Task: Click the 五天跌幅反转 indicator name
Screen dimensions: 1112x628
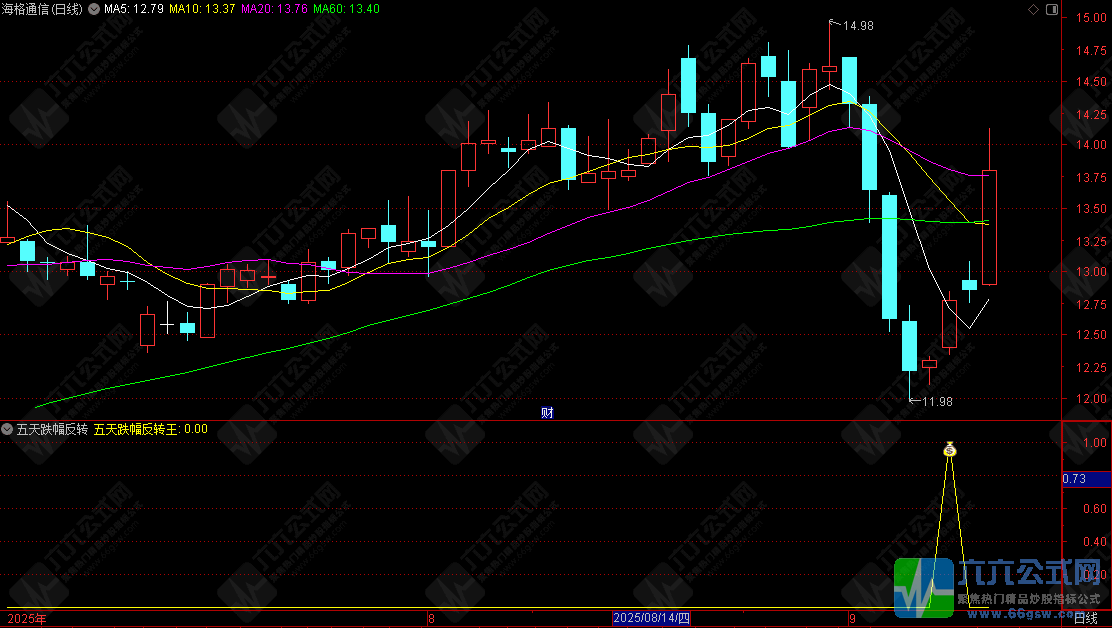Action: (x=52, y=429)
